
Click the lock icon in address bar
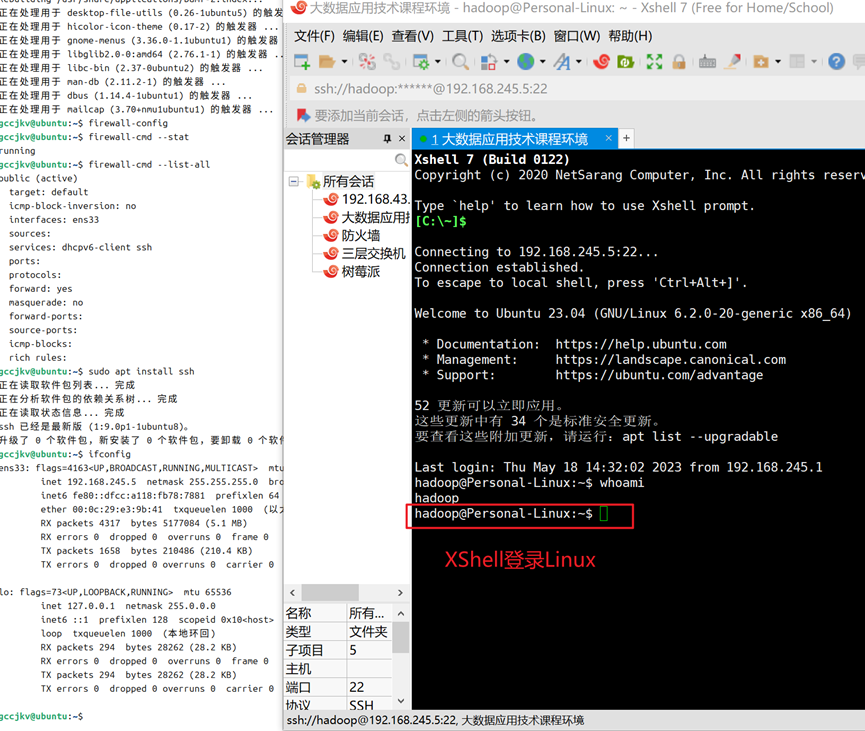click(302, 88)
